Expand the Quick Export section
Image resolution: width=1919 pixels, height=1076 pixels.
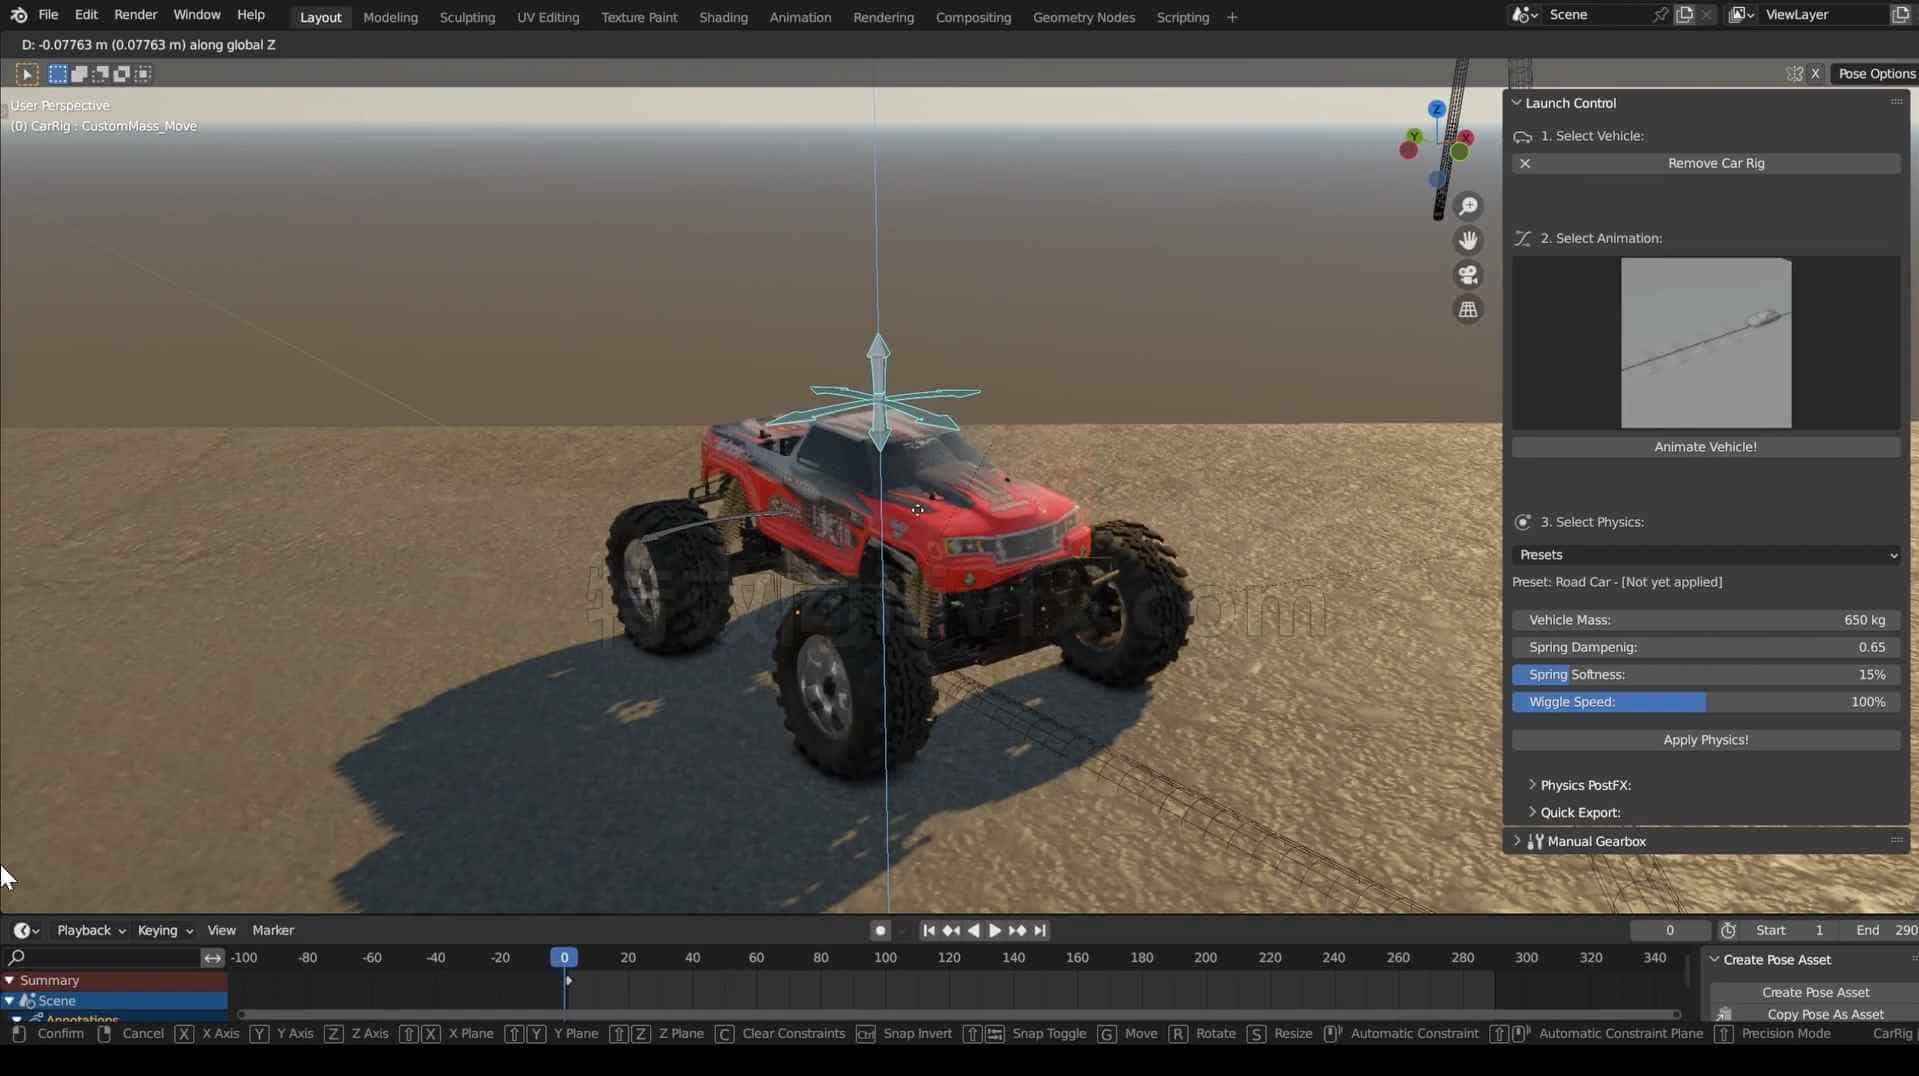(x=1580, y=813)
